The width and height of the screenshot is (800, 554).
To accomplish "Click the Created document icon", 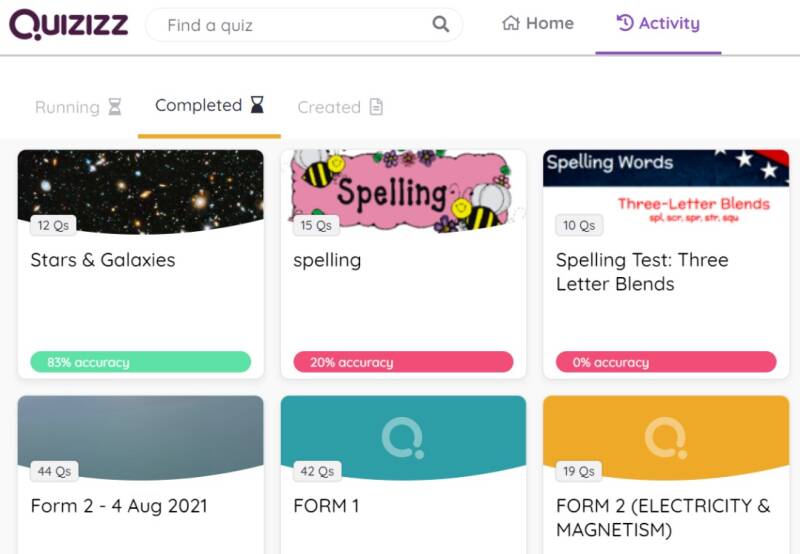I will pos(376,107).
